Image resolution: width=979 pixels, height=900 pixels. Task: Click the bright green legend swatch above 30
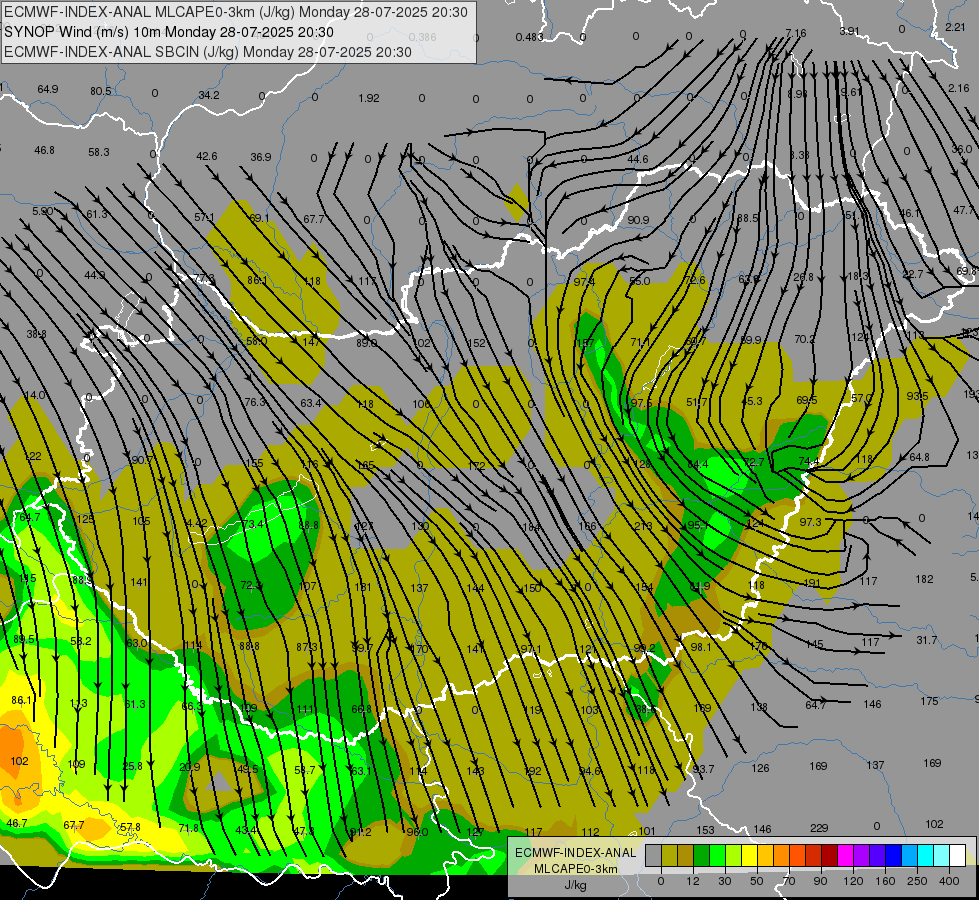coord(718,855)
